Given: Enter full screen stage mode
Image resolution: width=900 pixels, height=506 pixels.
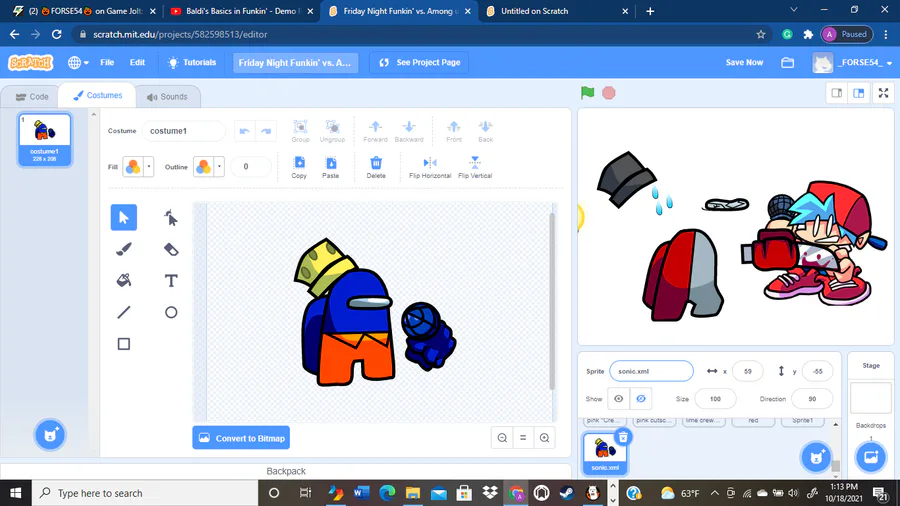Looking at the screenshot, I should 883,93.
